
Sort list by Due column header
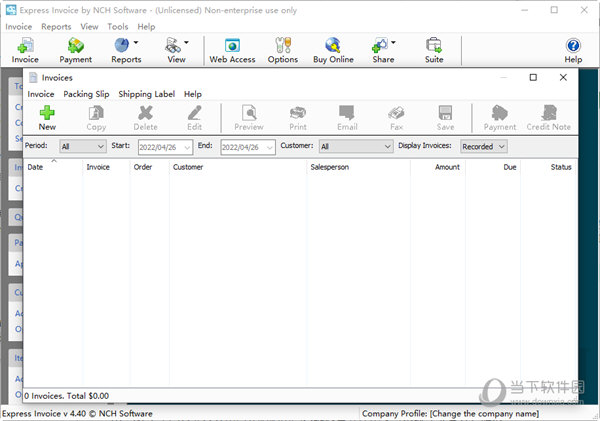click(x=493, y=167)
